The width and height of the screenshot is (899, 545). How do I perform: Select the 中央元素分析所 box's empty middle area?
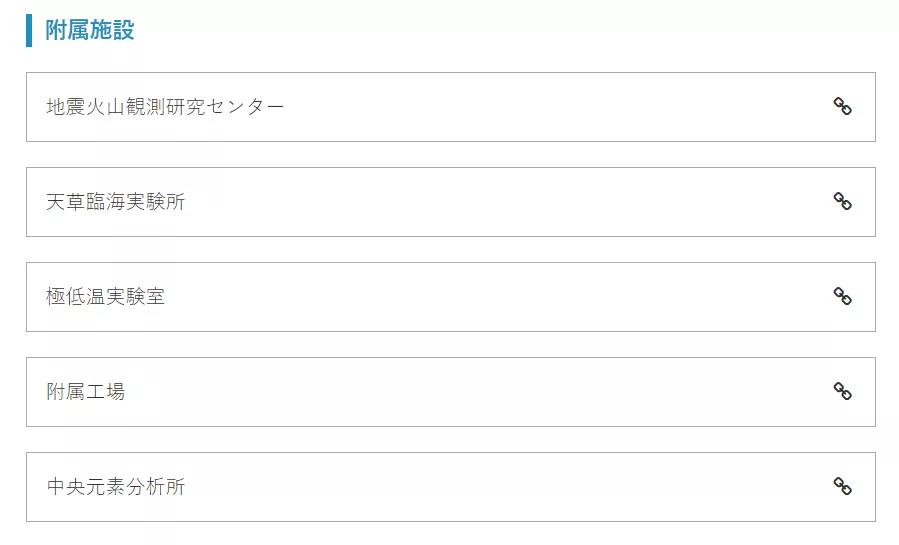(507, 487)
